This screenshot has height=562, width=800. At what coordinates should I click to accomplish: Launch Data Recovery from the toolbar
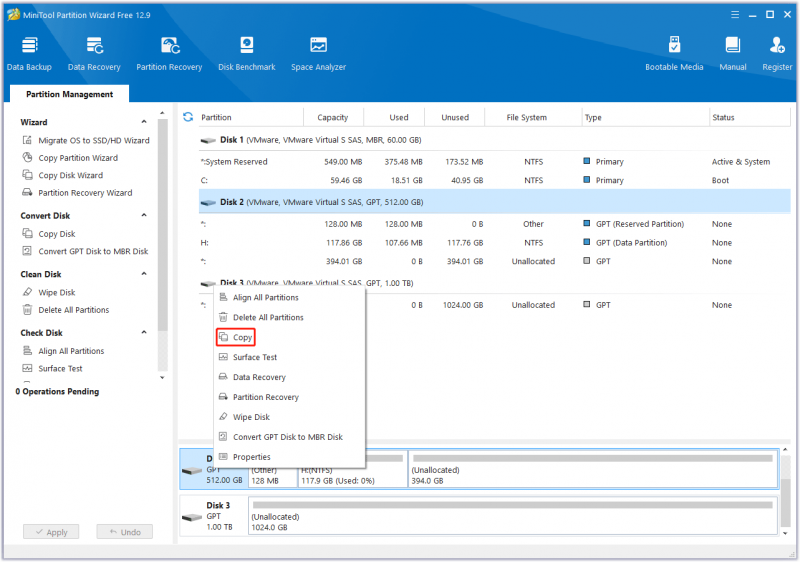[94, 53]
